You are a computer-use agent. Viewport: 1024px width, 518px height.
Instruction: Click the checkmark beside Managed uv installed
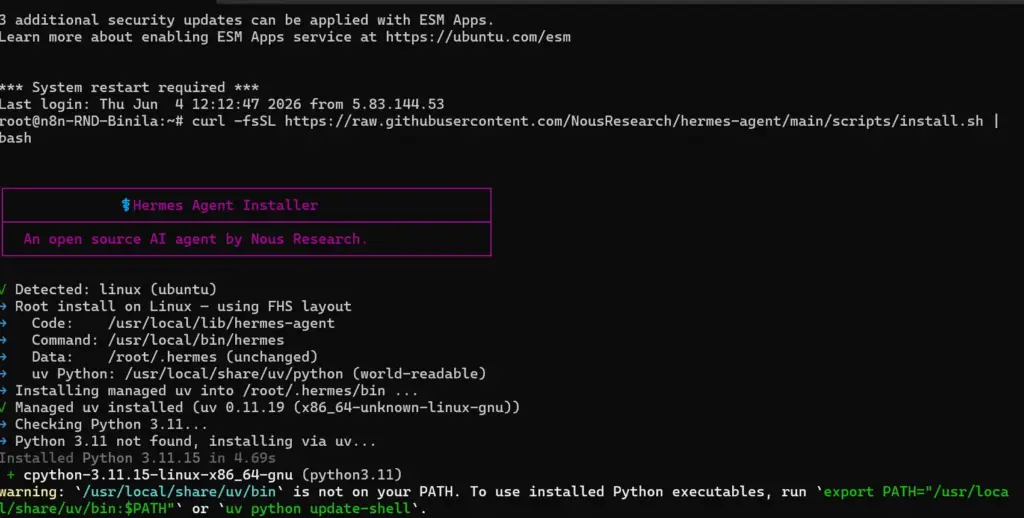tap(3, 408)
